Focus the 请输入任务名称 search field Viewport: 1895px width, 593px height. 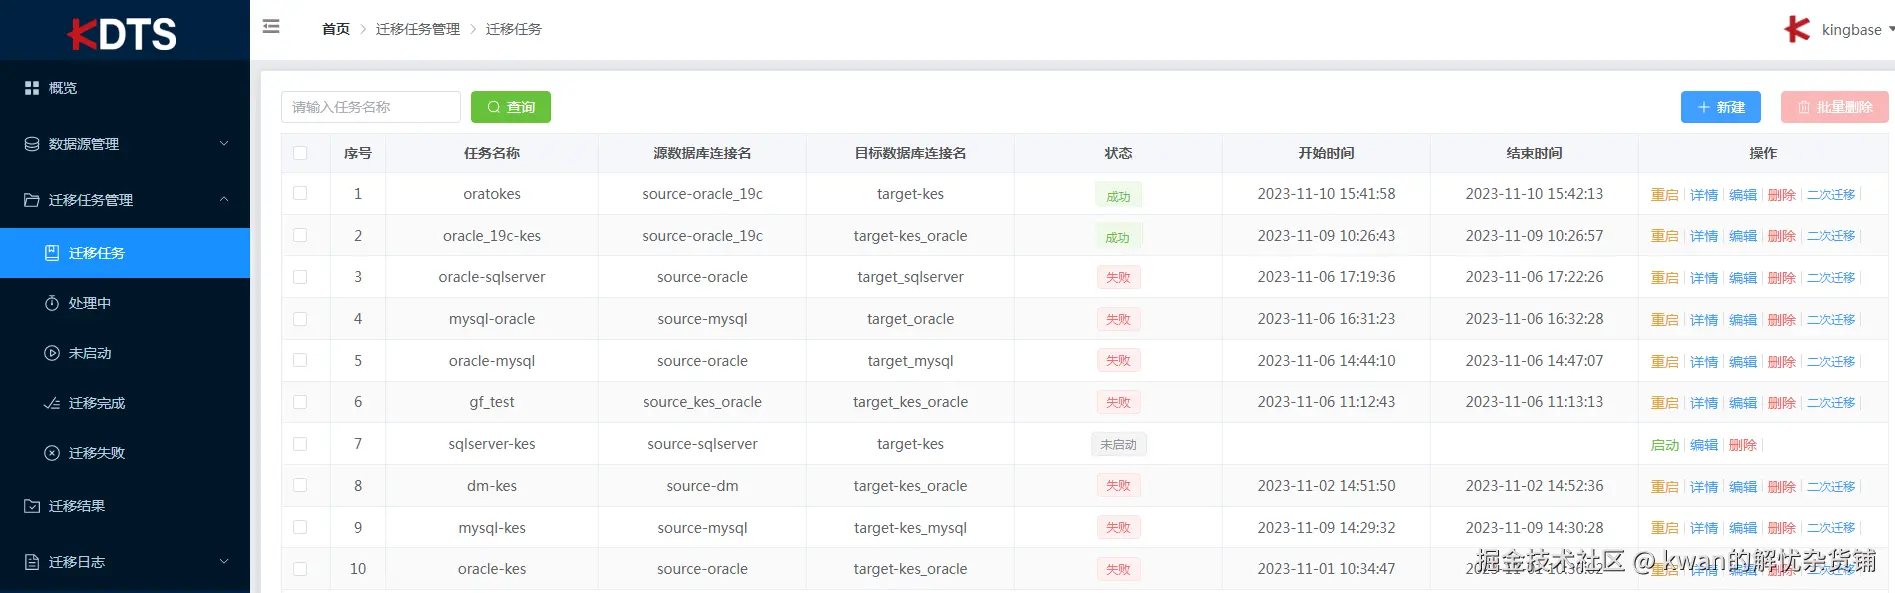[x=371, y=107]
